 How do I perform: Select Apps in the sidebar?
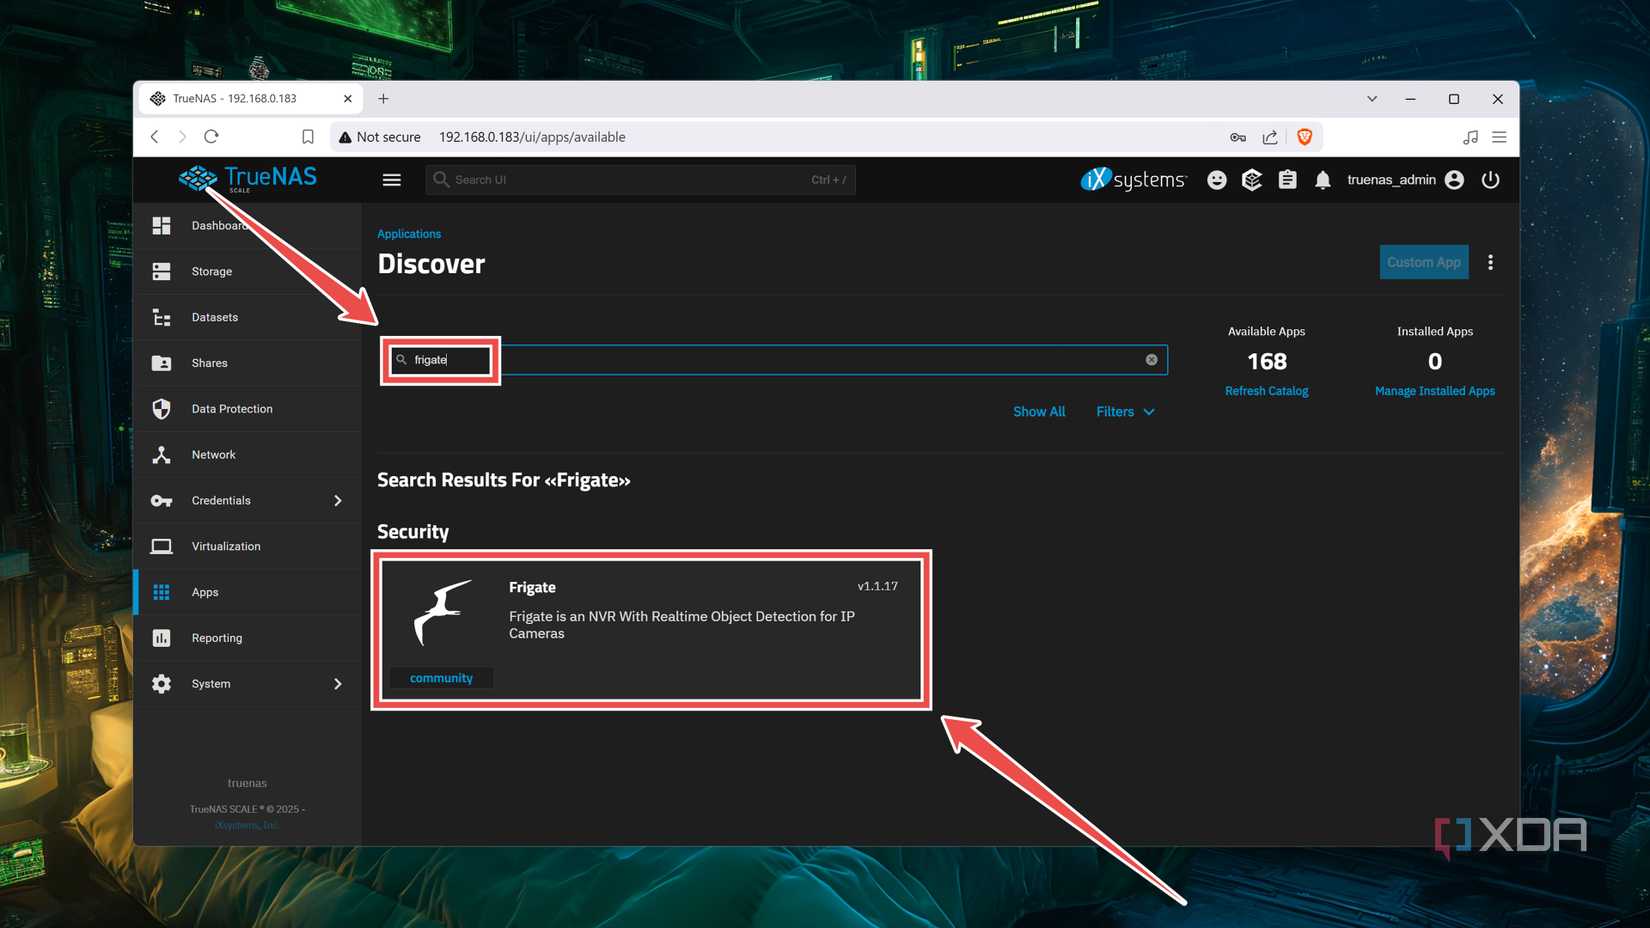(x=247, y=592)
